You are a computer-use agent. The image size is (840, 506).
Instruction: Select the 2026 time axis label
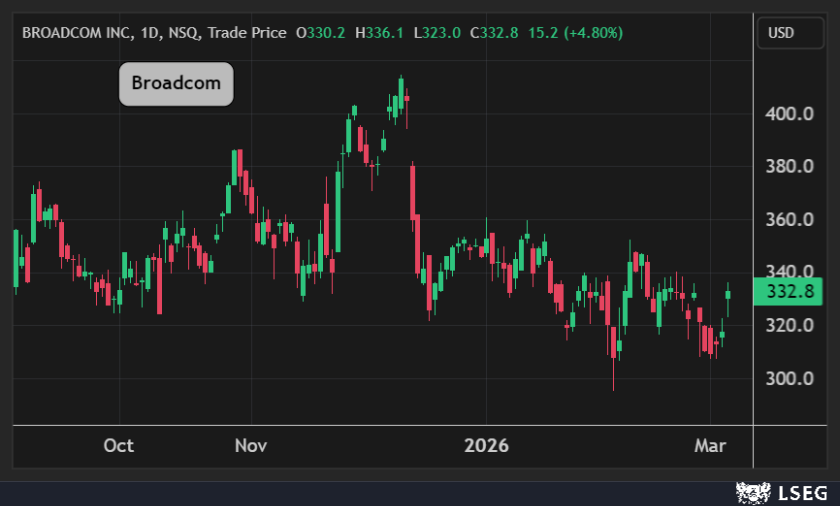click(x=485, y=445)
